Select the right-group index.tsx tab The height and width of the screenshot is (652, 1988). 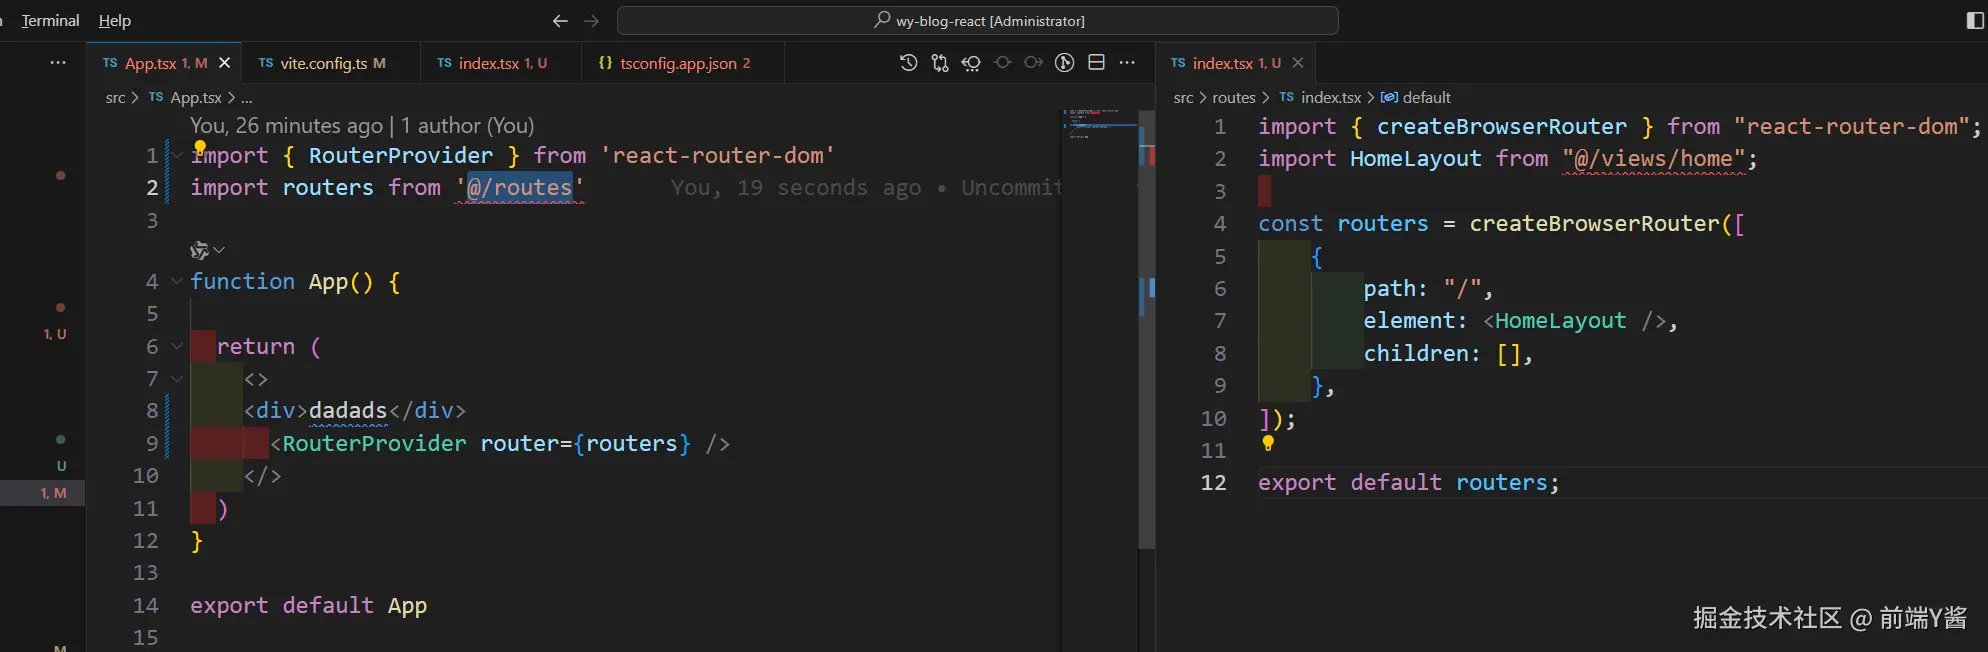point(1235,63)
